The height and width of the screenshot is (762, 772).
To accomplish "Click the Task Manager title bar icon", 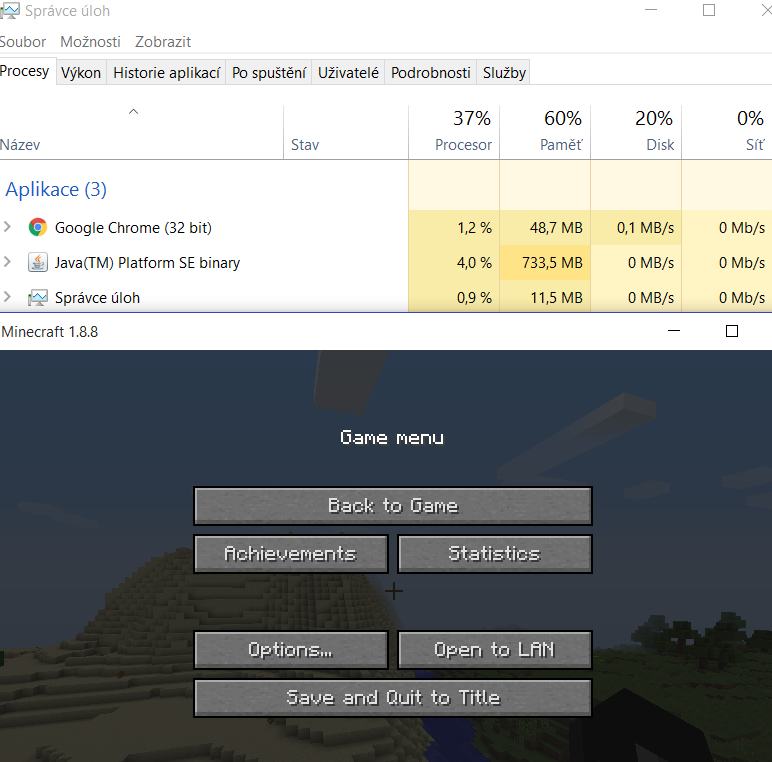I will coord(9,10).
